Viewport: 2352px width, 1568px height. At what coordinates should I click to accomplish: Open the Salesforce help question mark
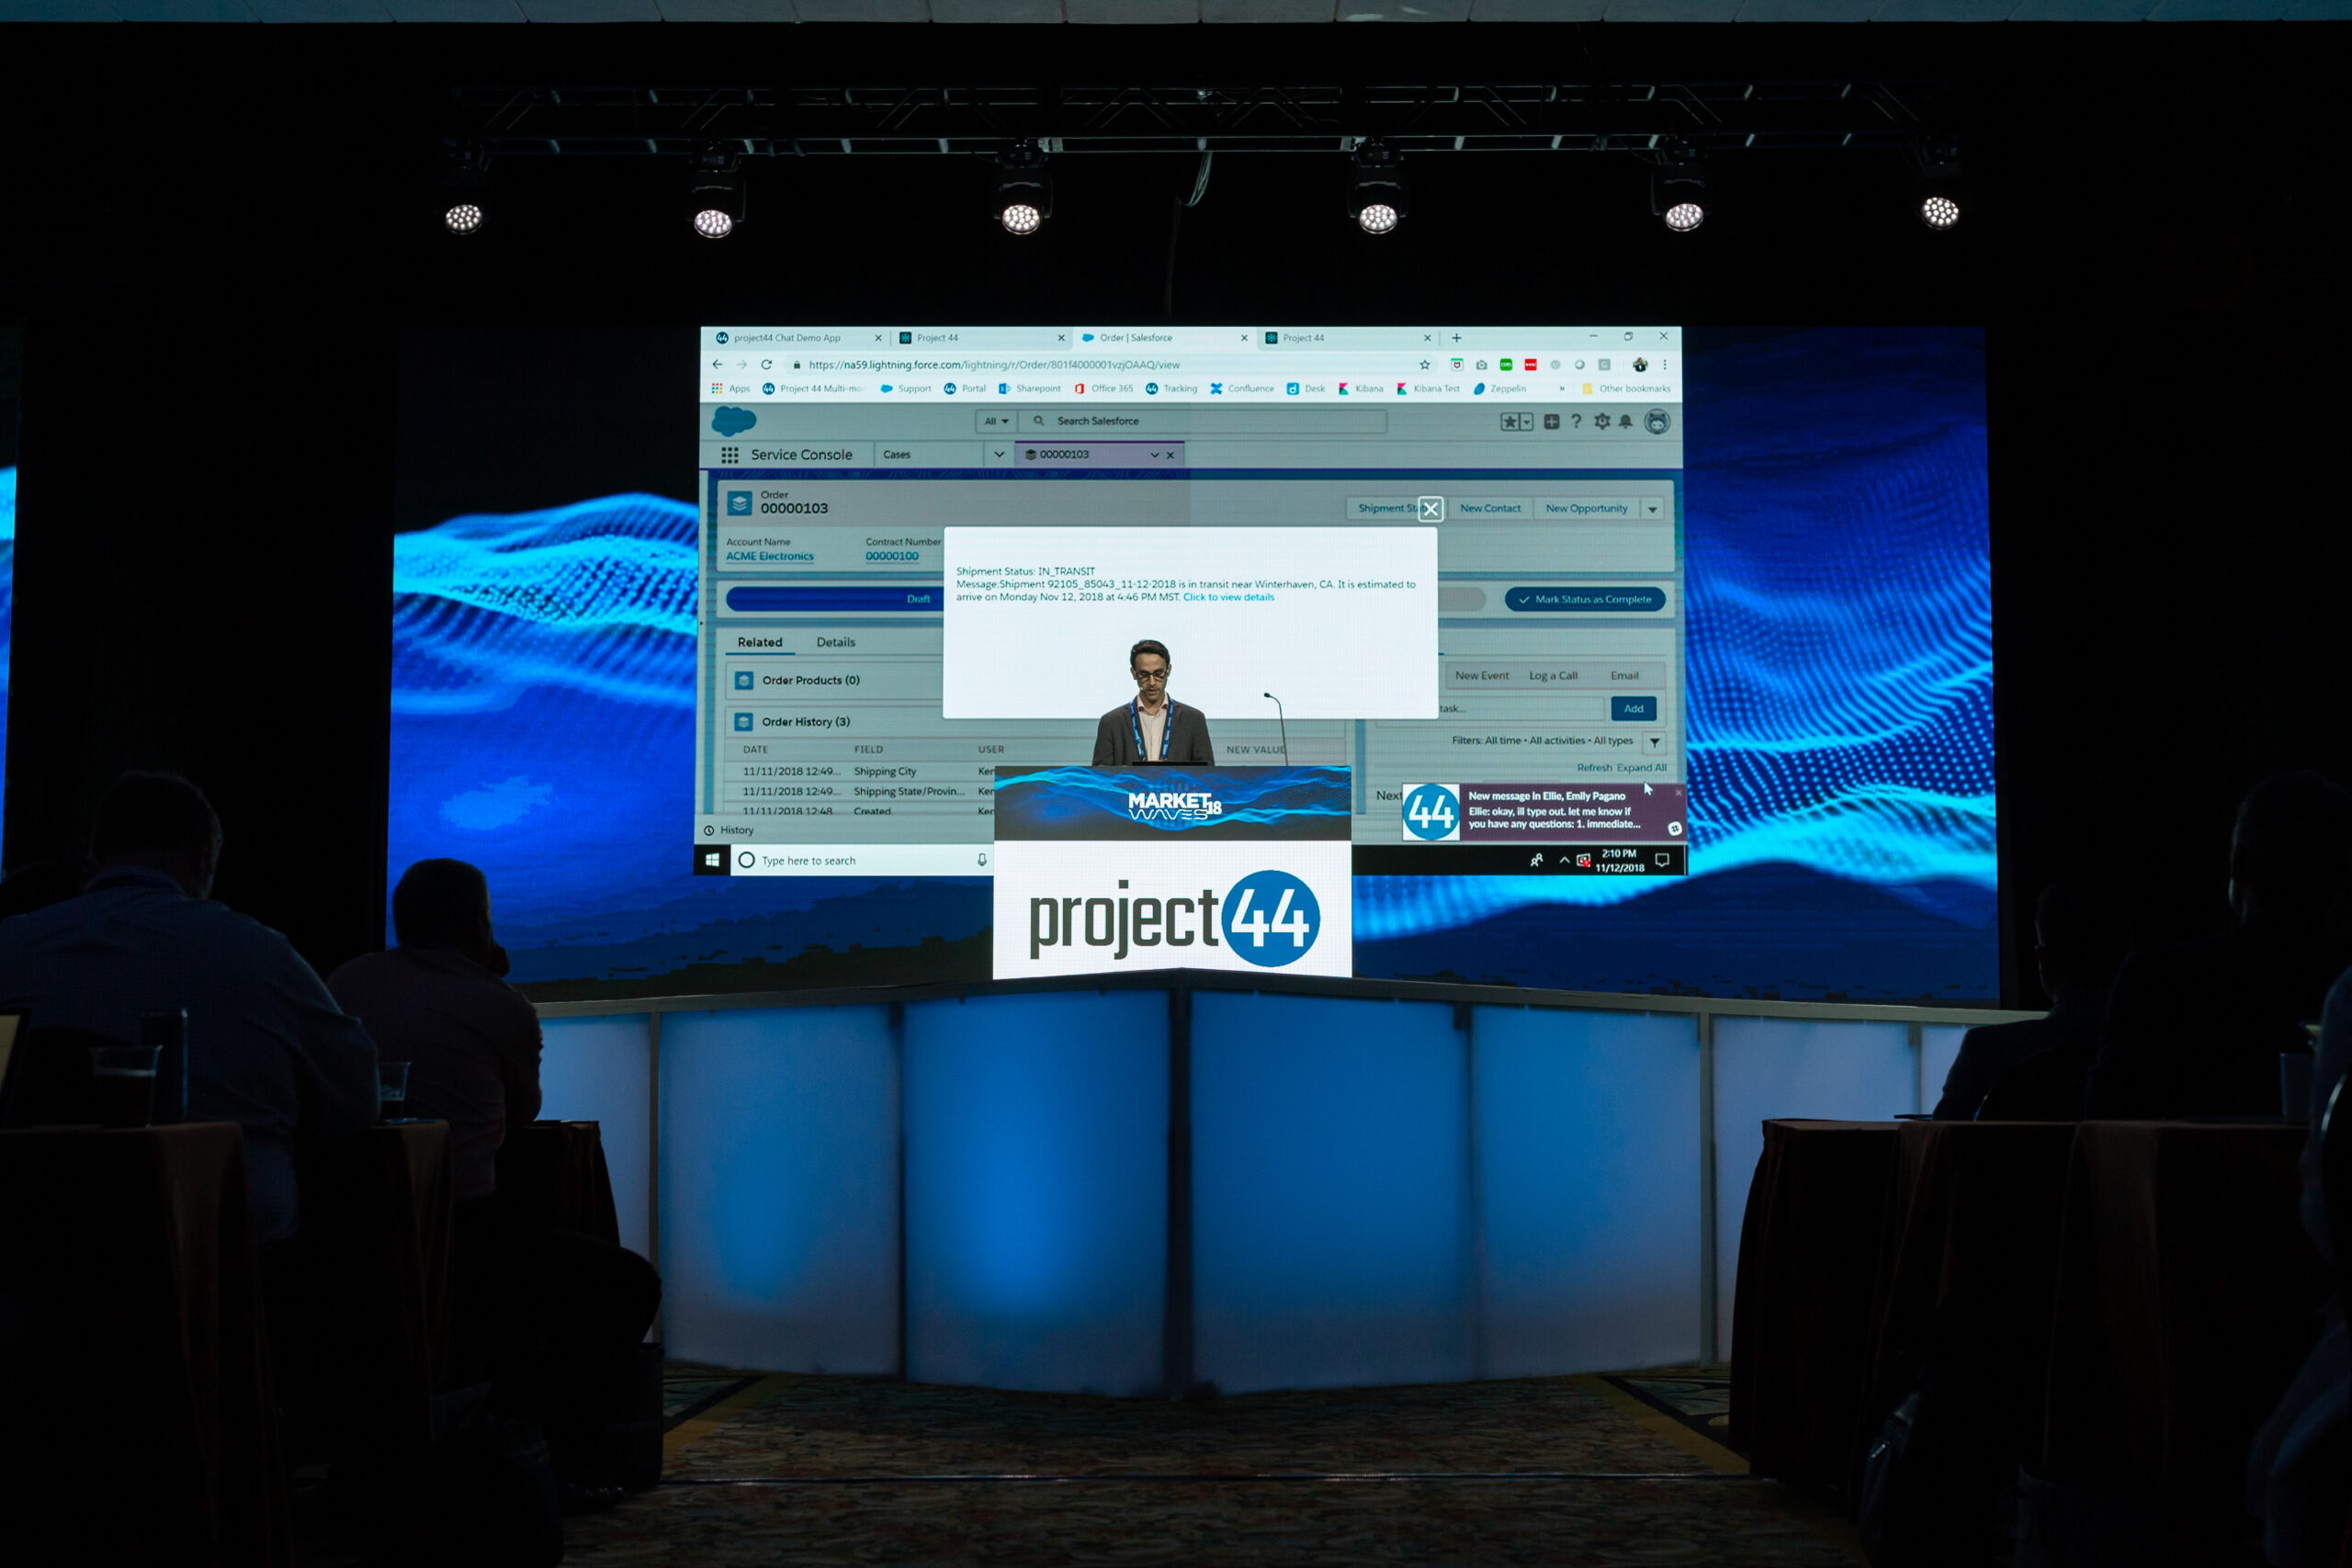[x=1576, y=421]
